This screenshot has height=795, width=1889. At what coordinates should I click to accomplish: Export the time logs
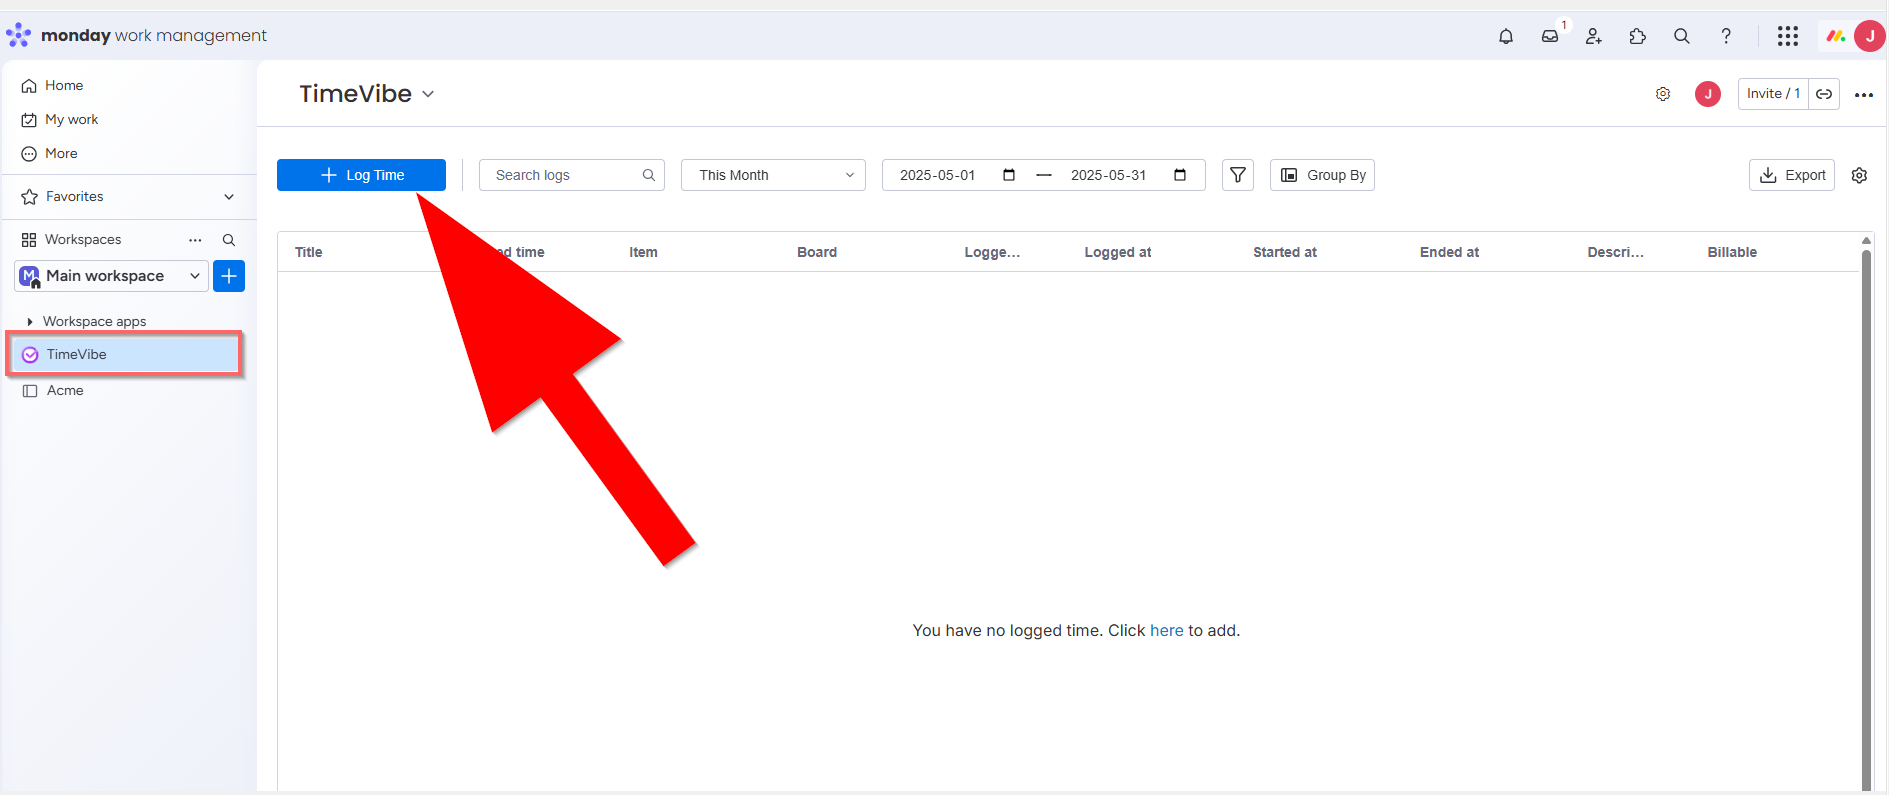click(1792, 175)
